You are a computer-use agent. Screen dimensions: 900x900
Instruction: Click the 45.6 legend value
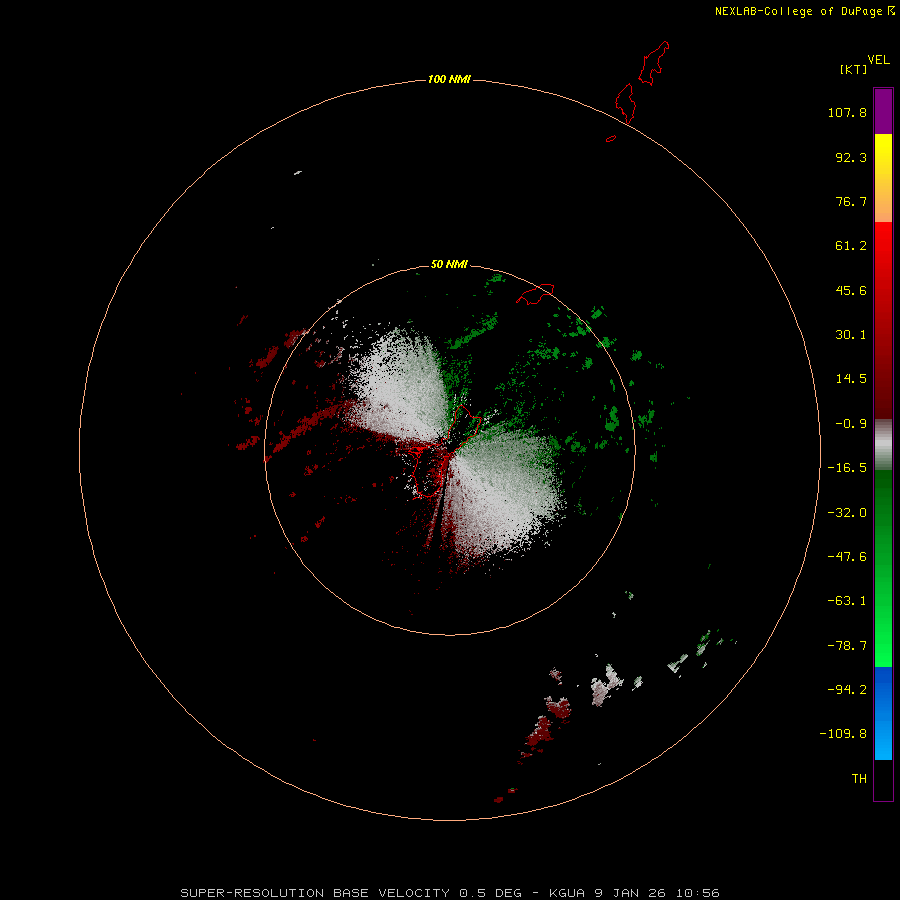coord(851,290)
